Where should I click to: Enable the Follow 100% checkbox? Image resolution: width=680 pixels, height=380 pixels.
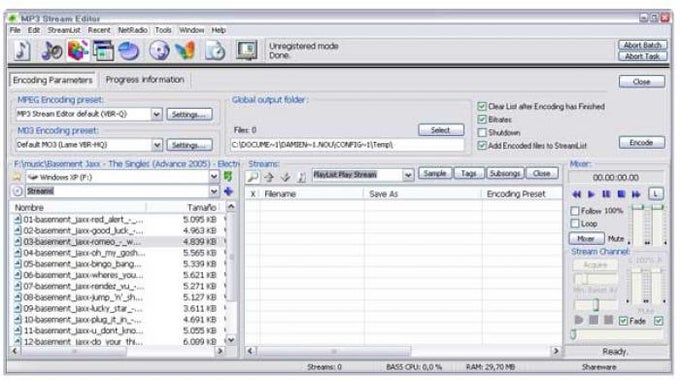(575, 211)
